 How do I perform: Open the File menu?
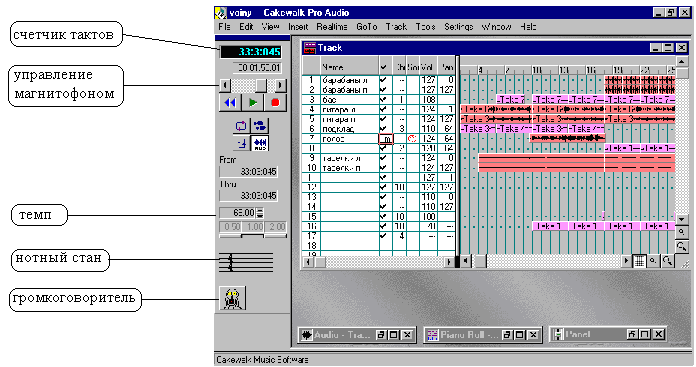[x=225, y=27]
